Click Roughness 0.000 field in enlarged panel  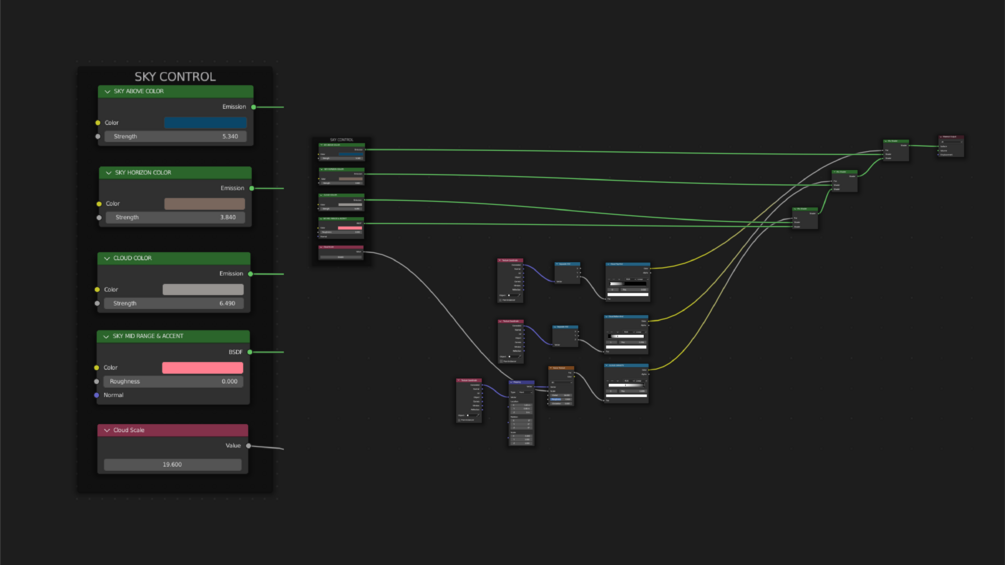click(173, 382)
